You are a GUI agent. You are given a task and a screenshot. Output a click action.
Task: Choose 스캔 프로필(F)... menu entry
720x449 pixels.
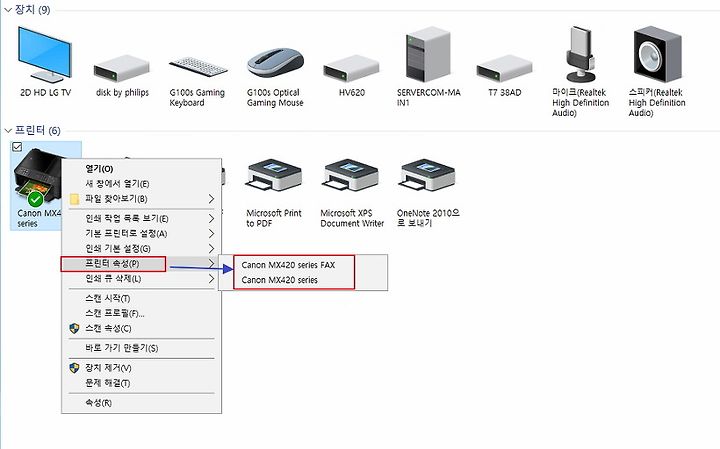(141, 314)
